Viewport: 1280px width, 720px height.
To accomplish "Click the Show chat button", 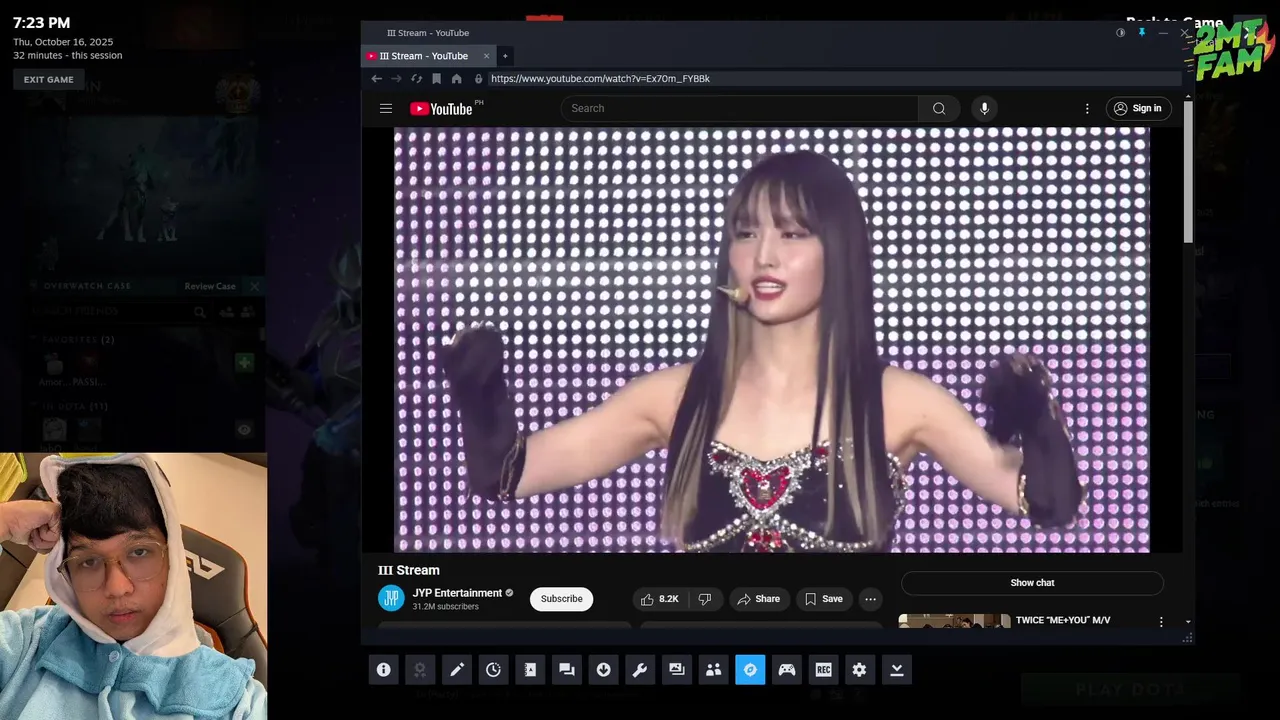I will (1032, 583).
